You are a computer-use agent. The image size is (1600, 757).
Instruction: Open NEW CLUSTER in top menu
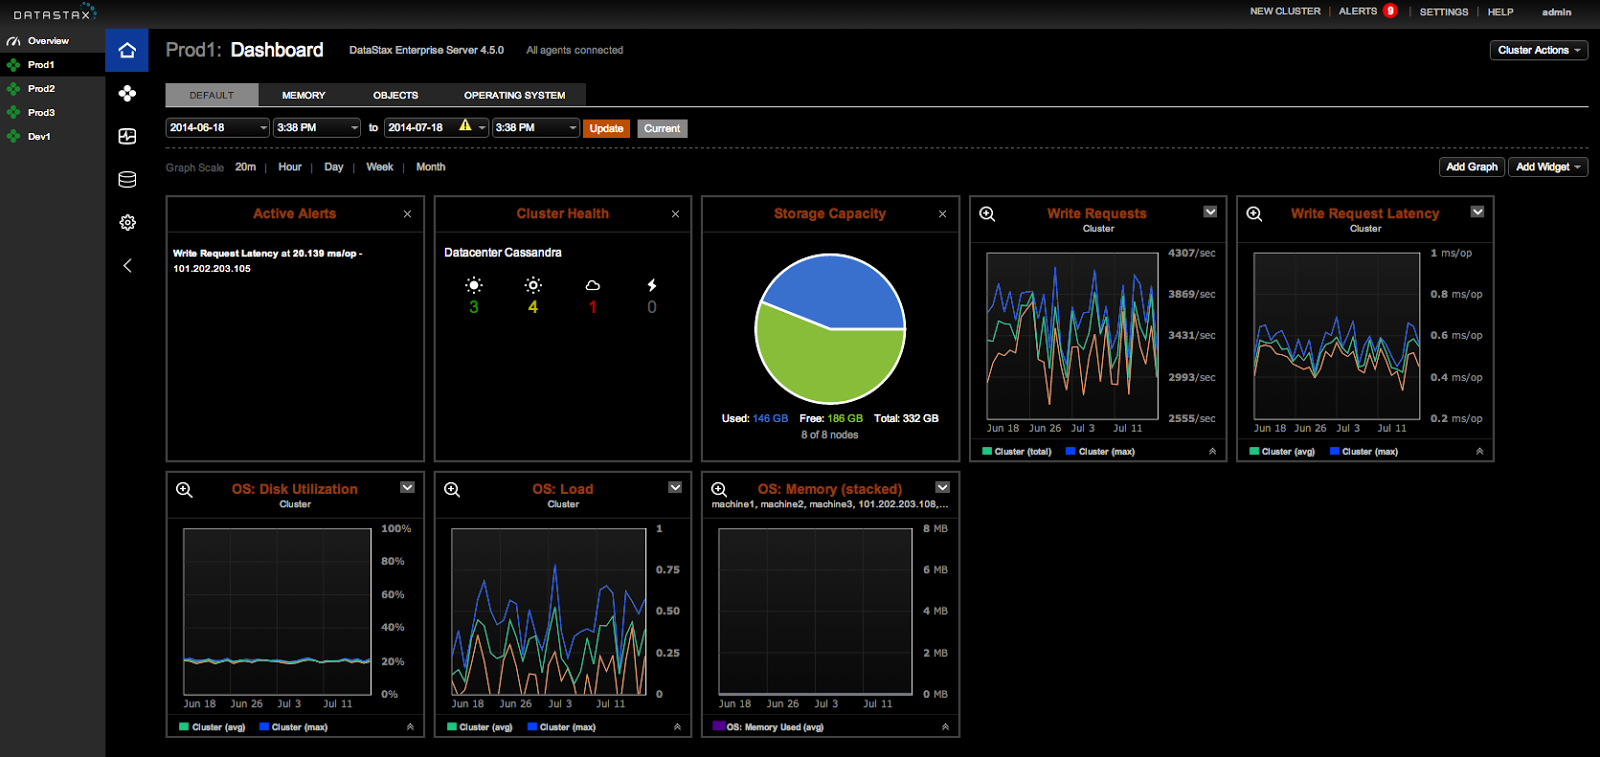(1285, 12)
